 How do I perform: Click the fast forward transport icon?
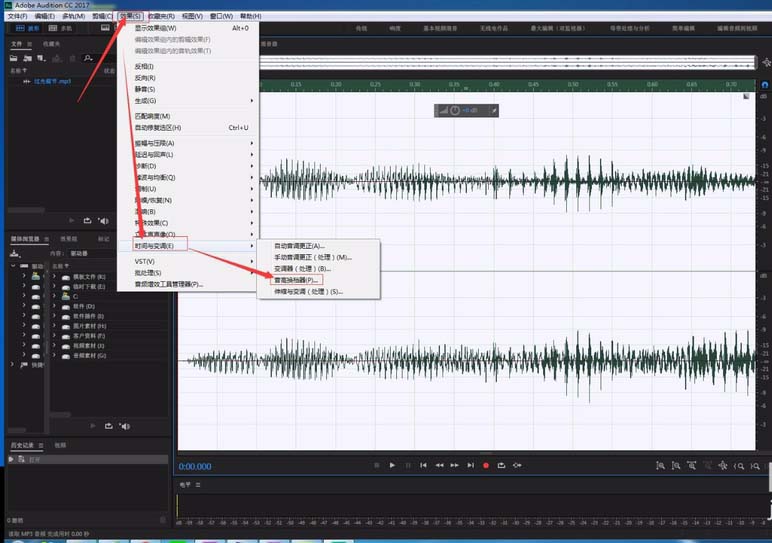click(x=455, y=465)
